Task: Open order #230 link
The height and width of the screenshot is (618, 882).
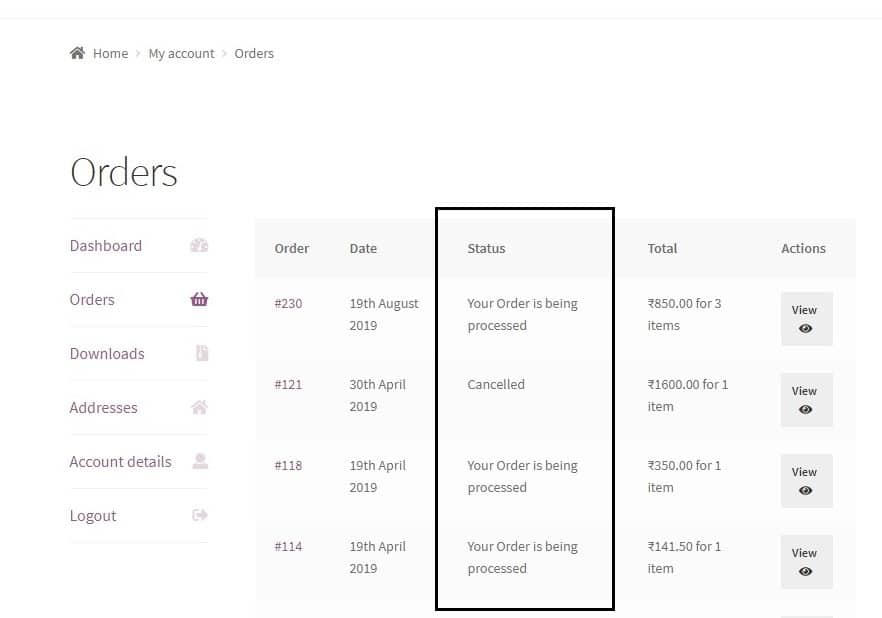Action: coord(288,304)
